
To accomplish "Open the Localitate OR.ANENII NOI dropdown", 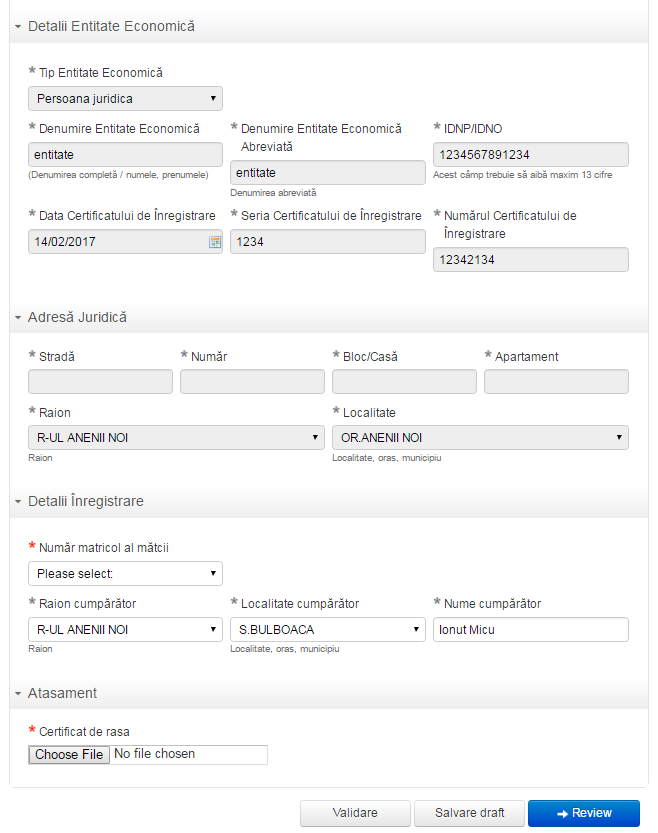I will (480, 438).
